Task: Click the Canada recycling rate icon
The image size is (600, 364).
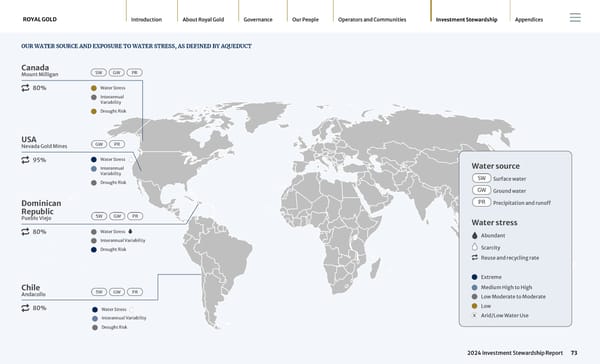Action: pos(25,88)
